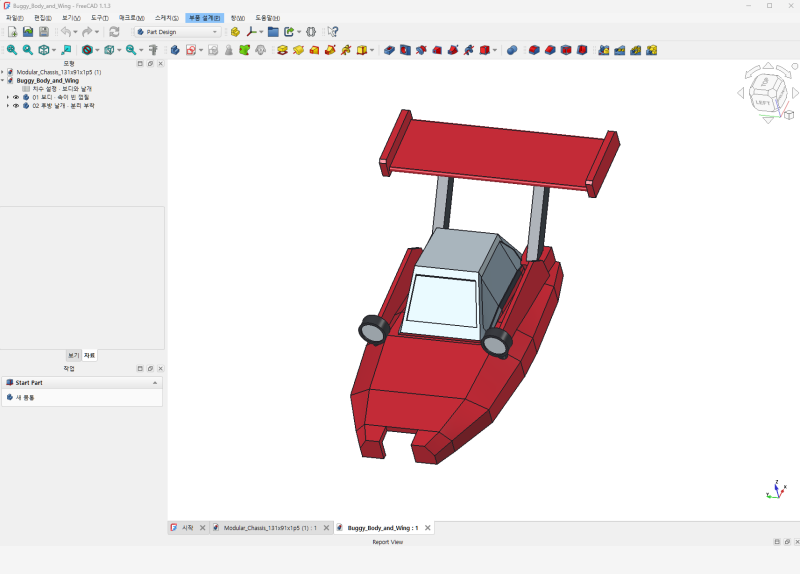The height and width of the screenshot is (574, 800).
Task: Switch to the 자료 panel tab
Action: [89, 355]
